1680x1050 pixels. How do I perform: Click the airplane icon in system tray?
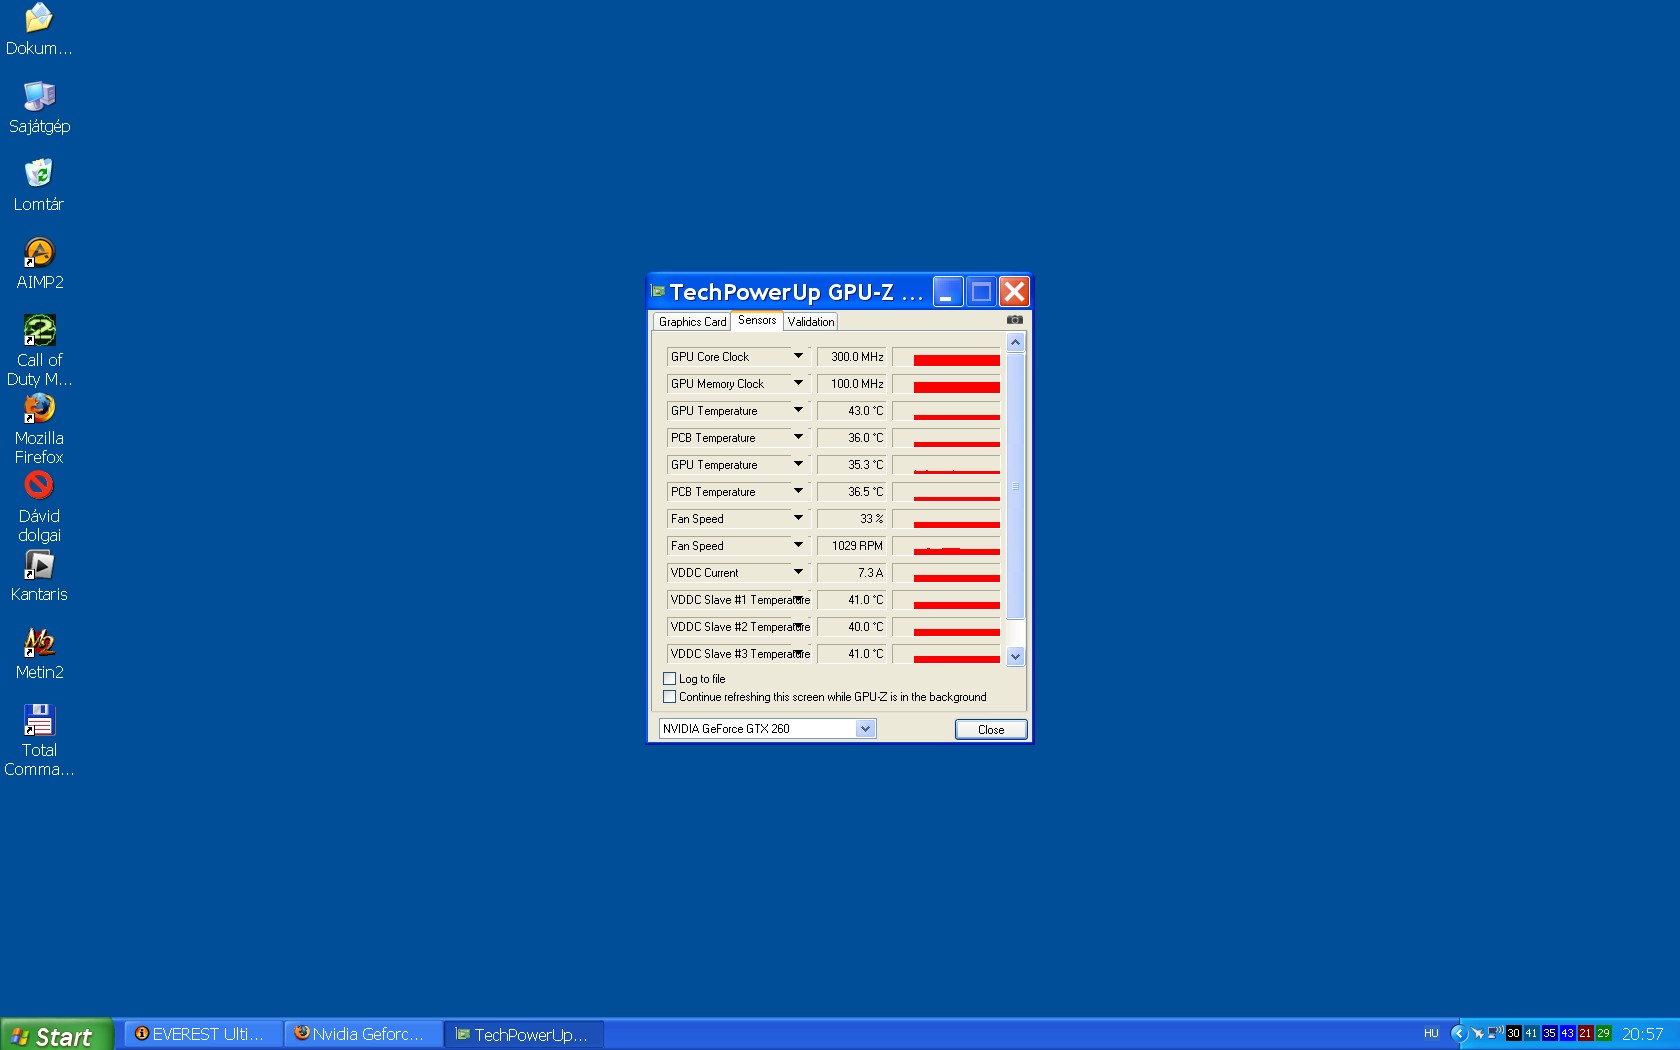(x=1477, y=1033)
